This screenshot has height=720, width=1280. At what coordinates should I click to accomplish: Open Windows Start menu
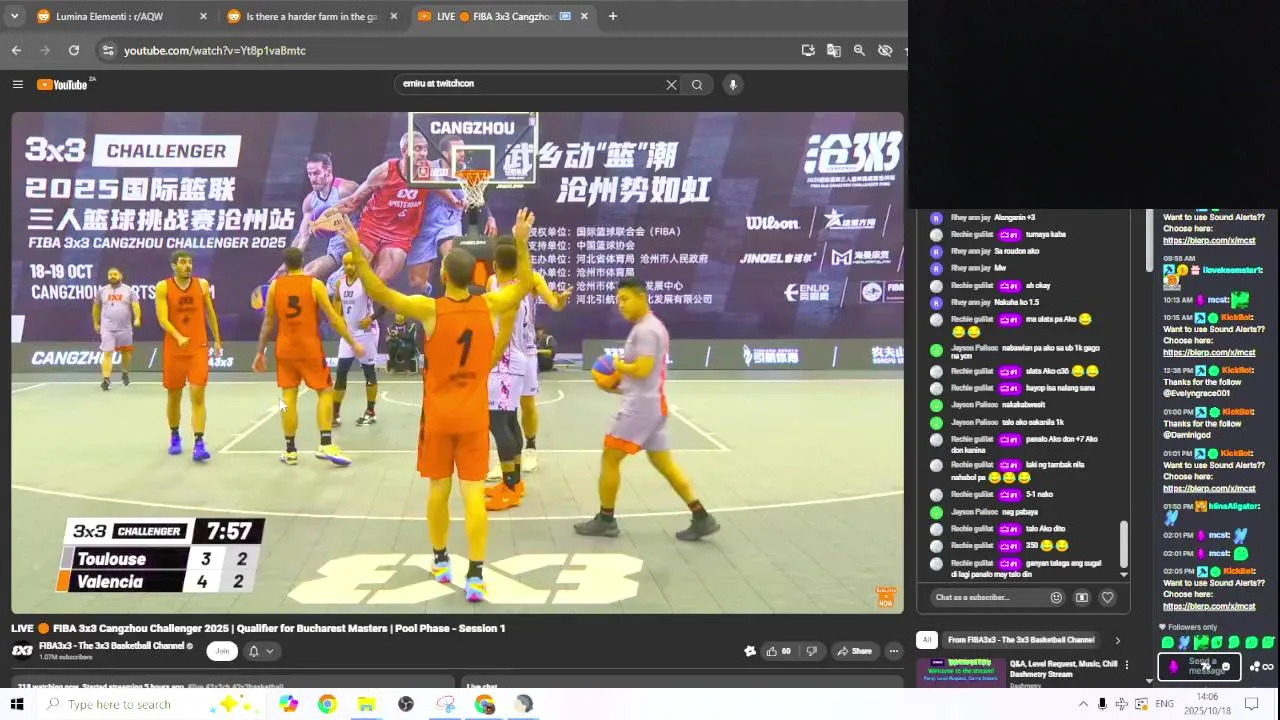[17, 704]
